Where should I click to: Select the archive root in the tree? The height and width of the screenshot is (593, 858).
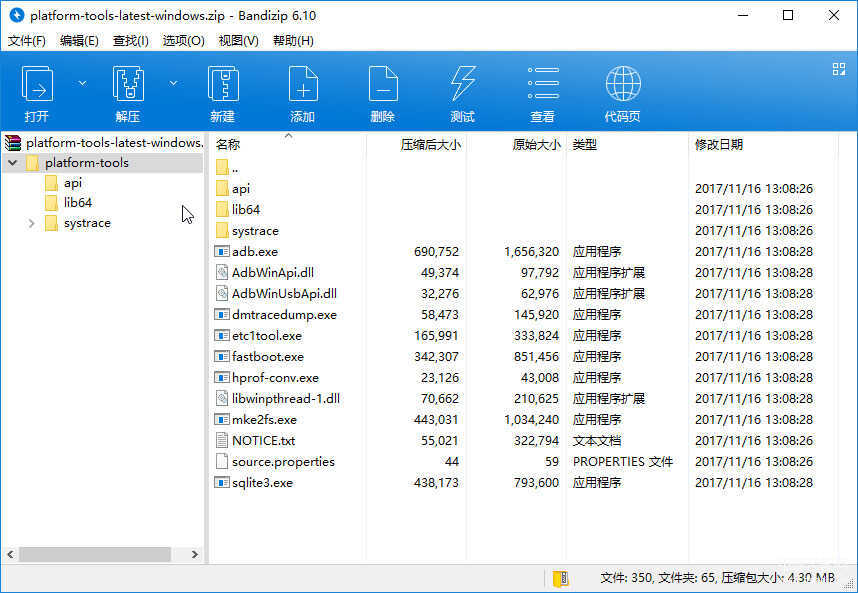coord(105,143)
